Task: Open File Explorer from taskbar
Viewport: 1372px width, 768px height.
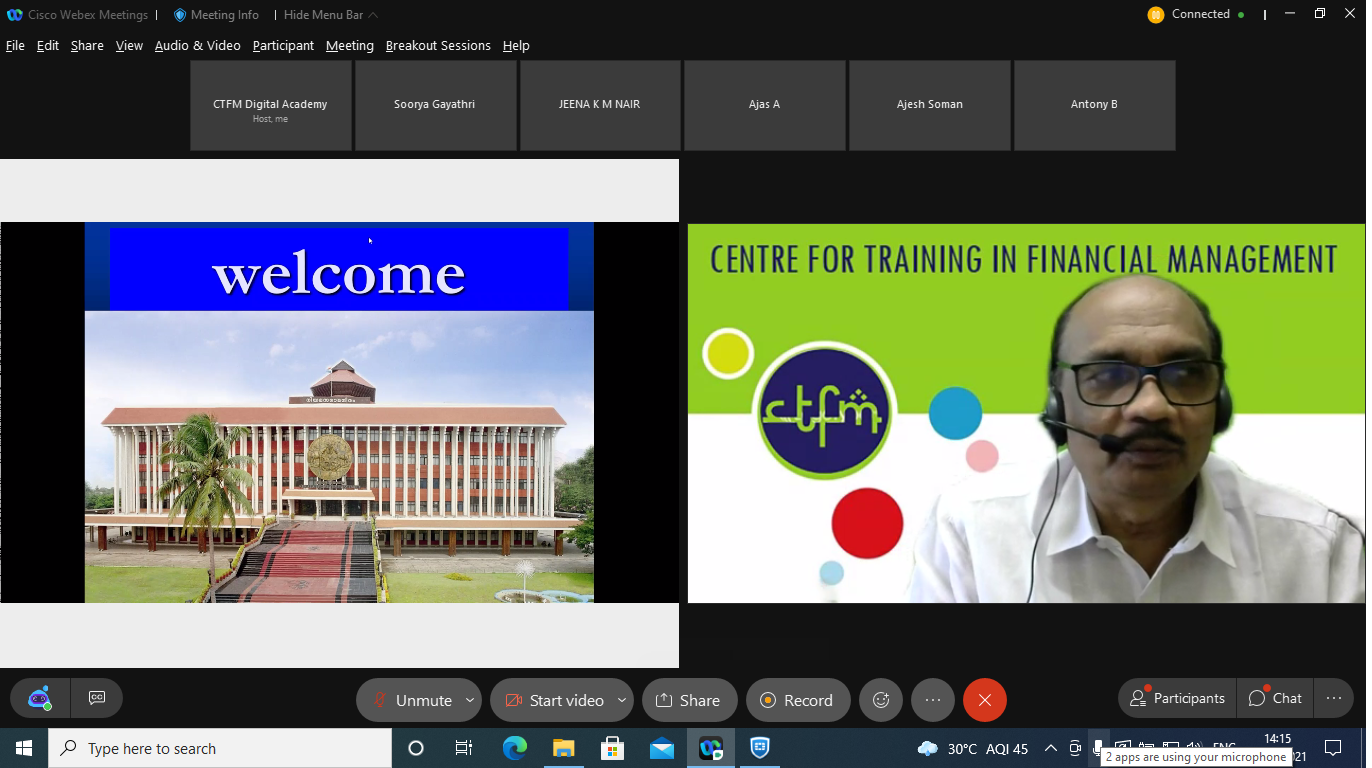Action: click(563, 748)
